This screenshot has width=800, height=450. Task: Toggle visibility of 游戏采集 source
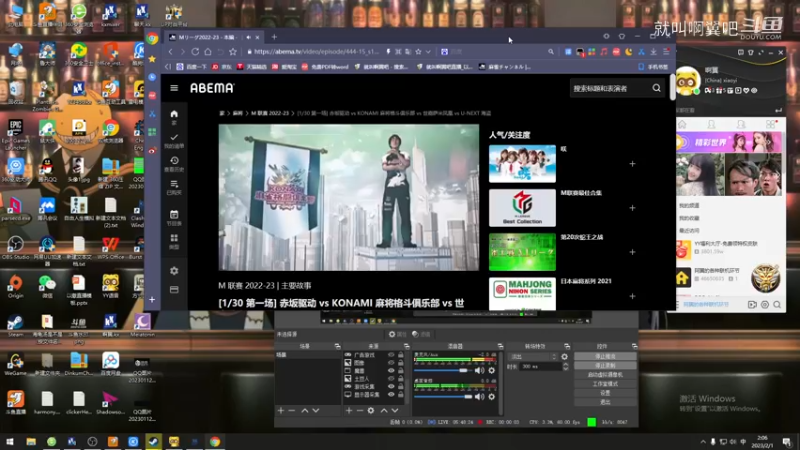tap(391, 386)
